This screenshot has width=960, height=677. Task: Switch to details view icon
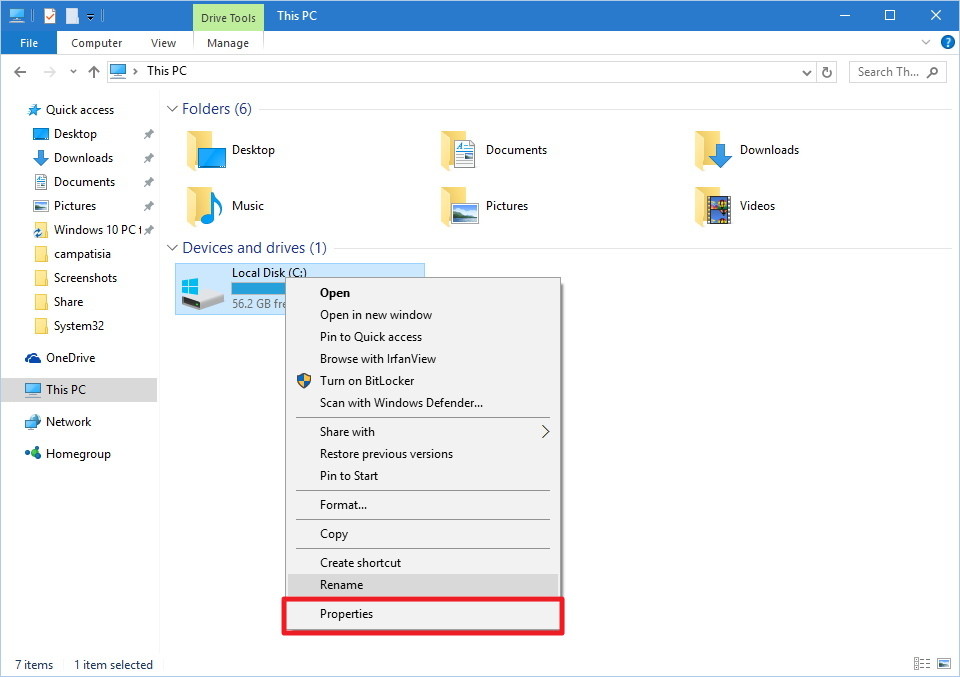[x=921, y=664]
